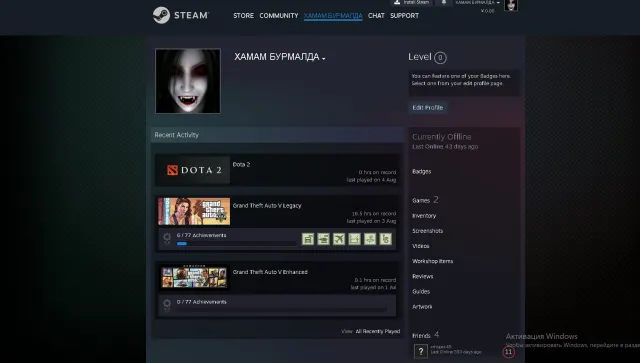Click the edit profile link in badge text
Screen dimensions: 640x363
click(476, 83)
